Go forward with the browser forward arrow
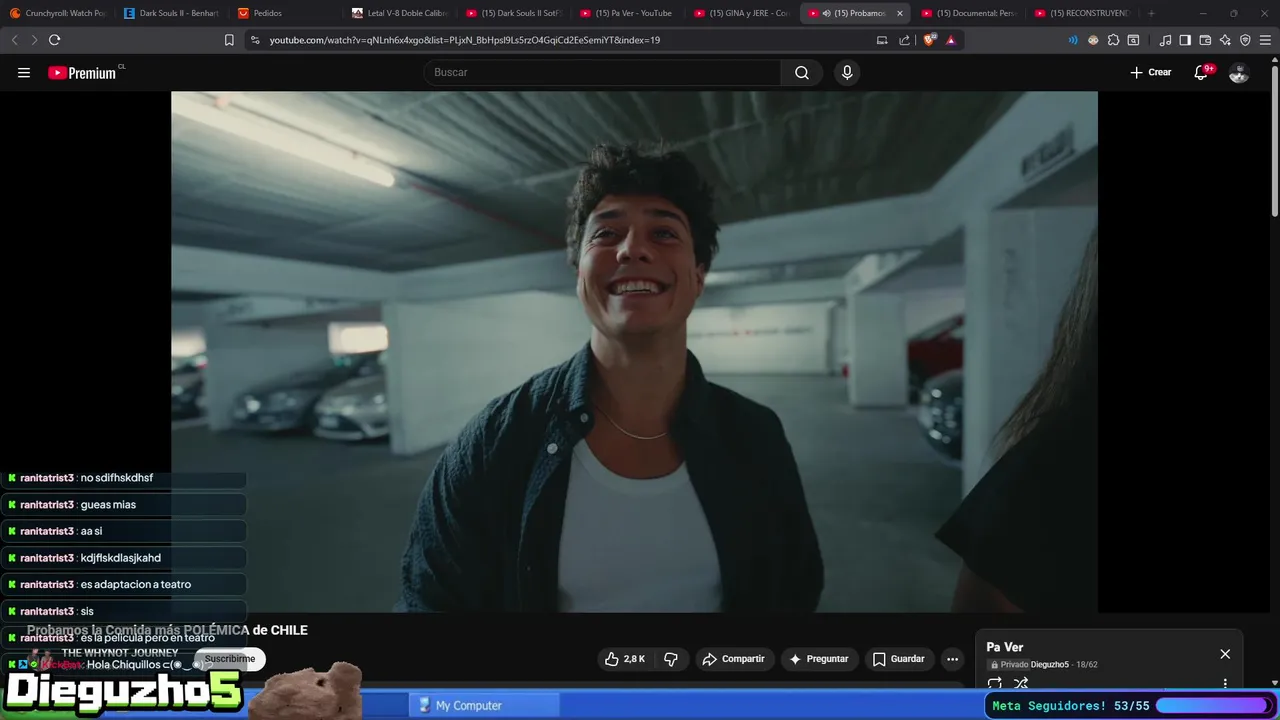This screenshot has width=1280, height=720. tap(34, 40)
